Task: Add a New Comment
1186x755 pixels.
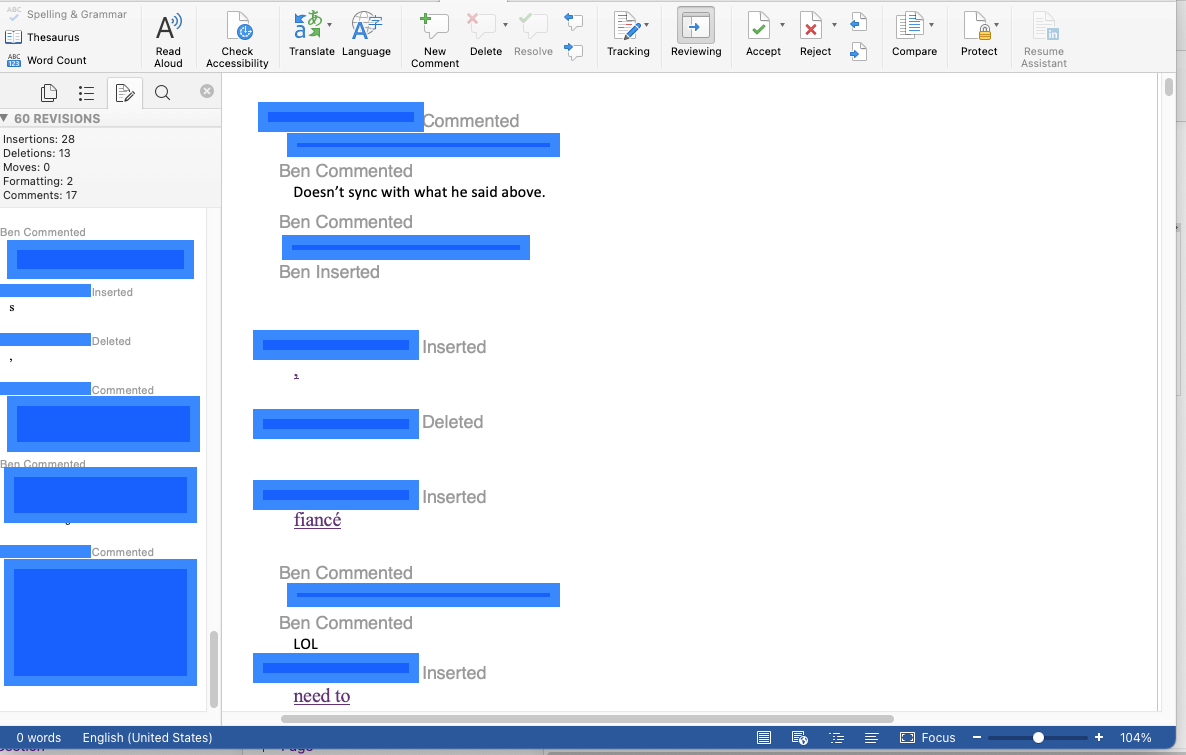Action: click(x=435, y=40)
